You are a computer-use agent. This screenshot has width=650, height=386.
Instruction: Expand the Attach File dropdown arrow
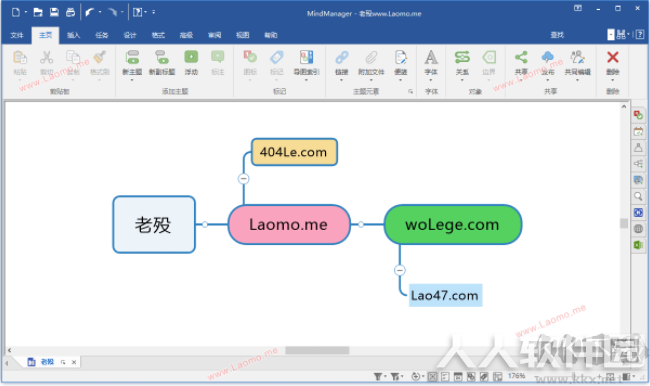click(371, 80)
